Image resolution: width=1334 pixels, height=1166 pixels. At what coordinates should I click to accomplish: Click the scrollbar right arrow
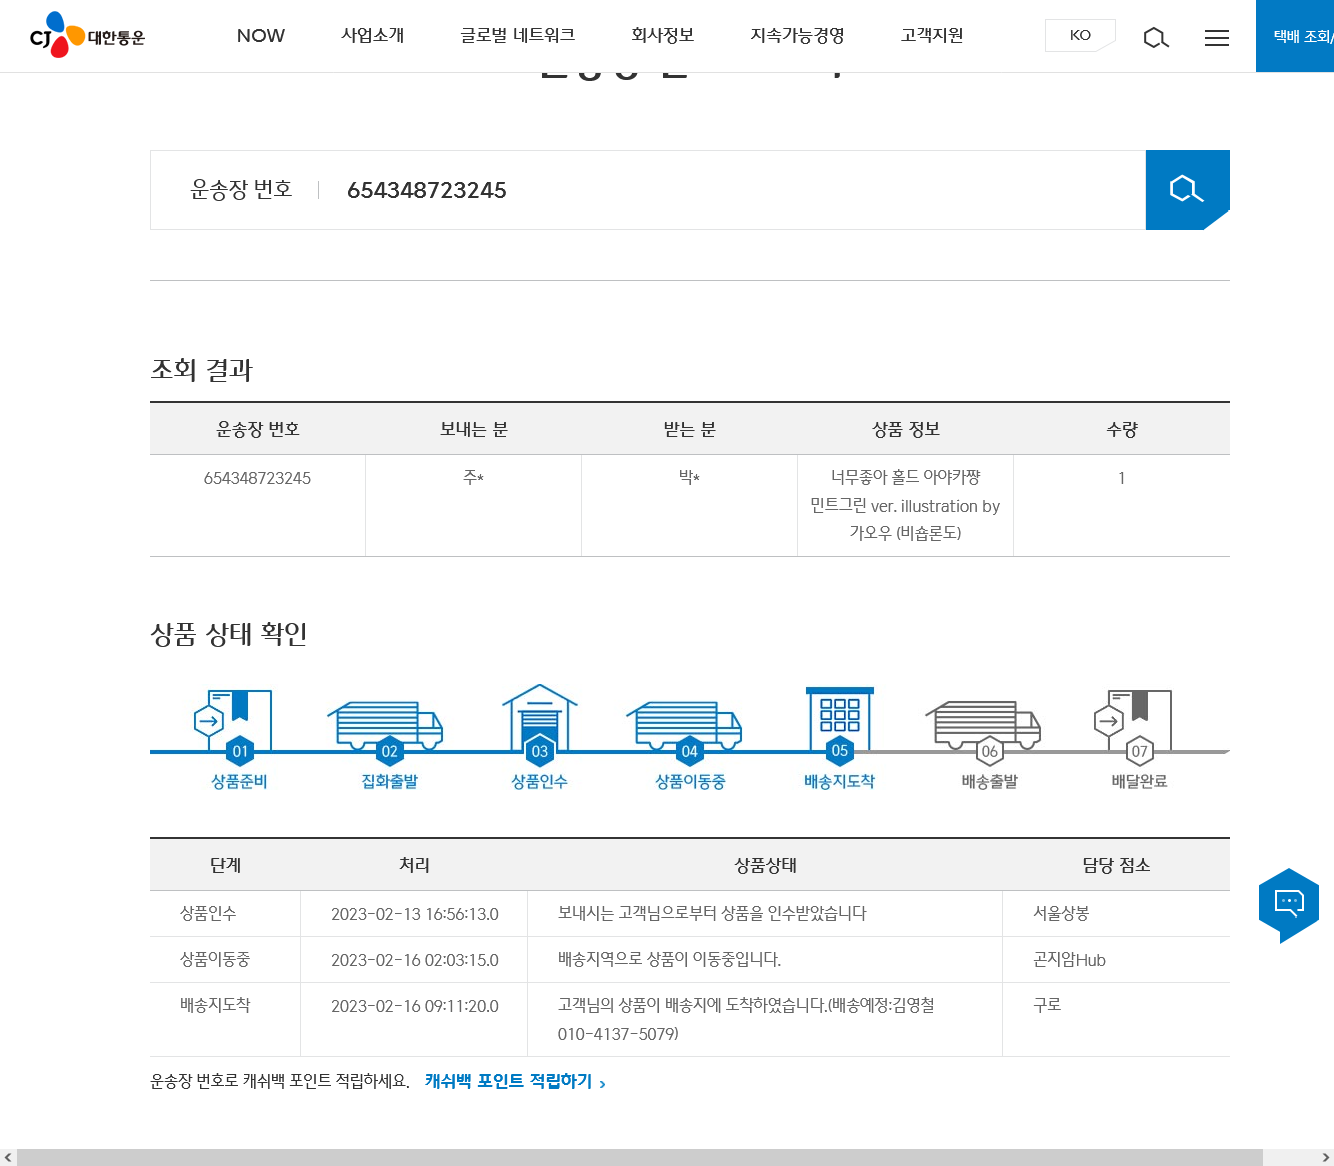[x=1325, y=1157]
